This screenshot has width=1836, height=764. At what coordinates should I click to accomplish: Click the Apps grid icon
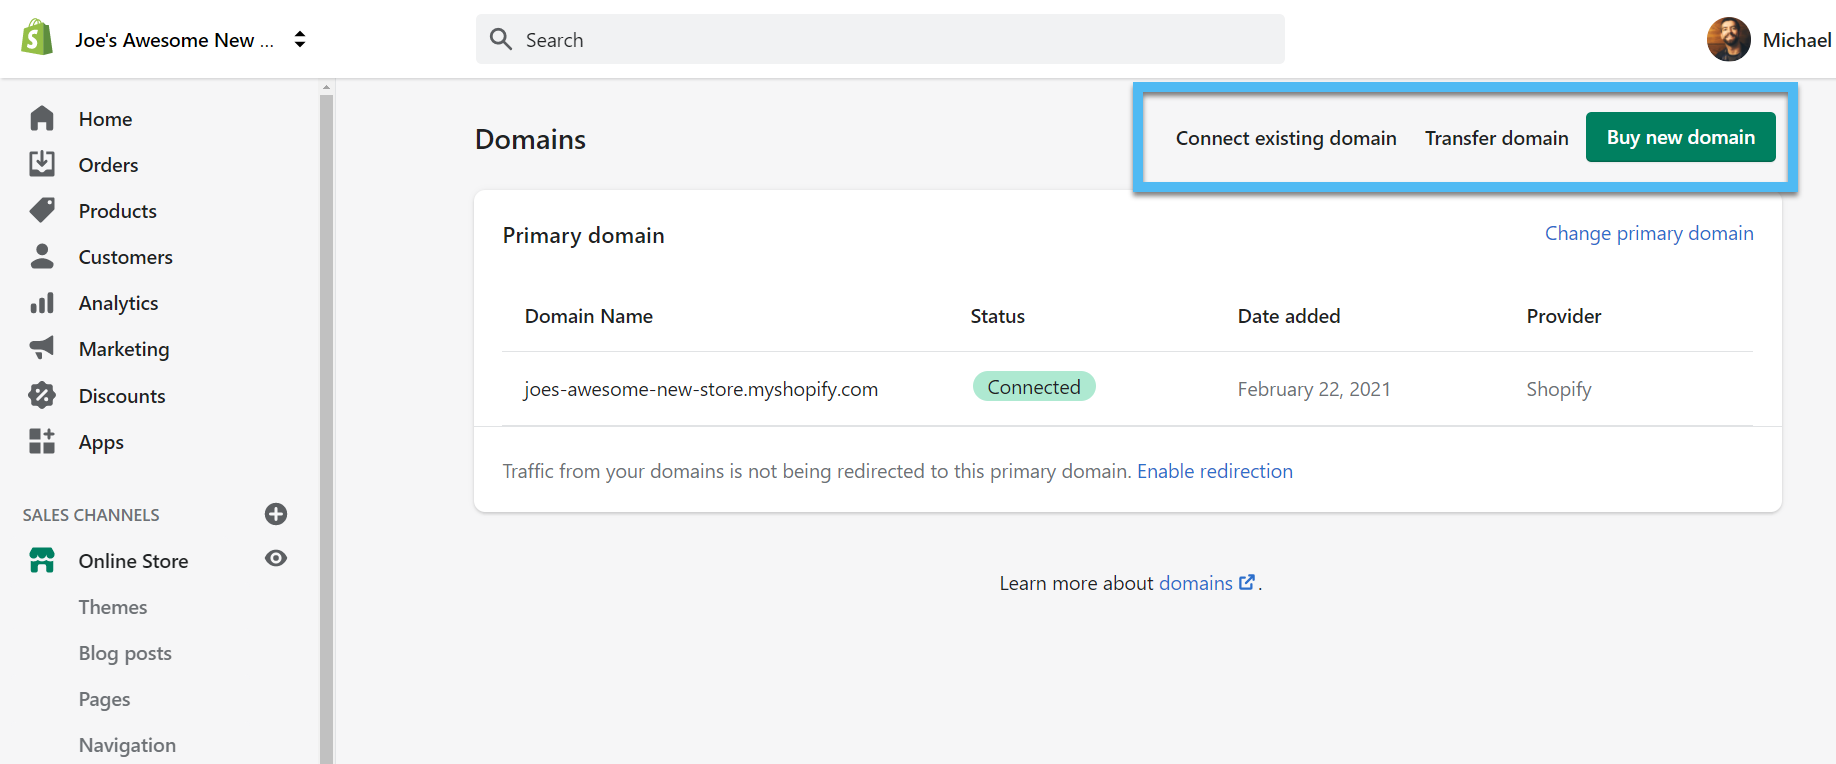tap(42, 441)
